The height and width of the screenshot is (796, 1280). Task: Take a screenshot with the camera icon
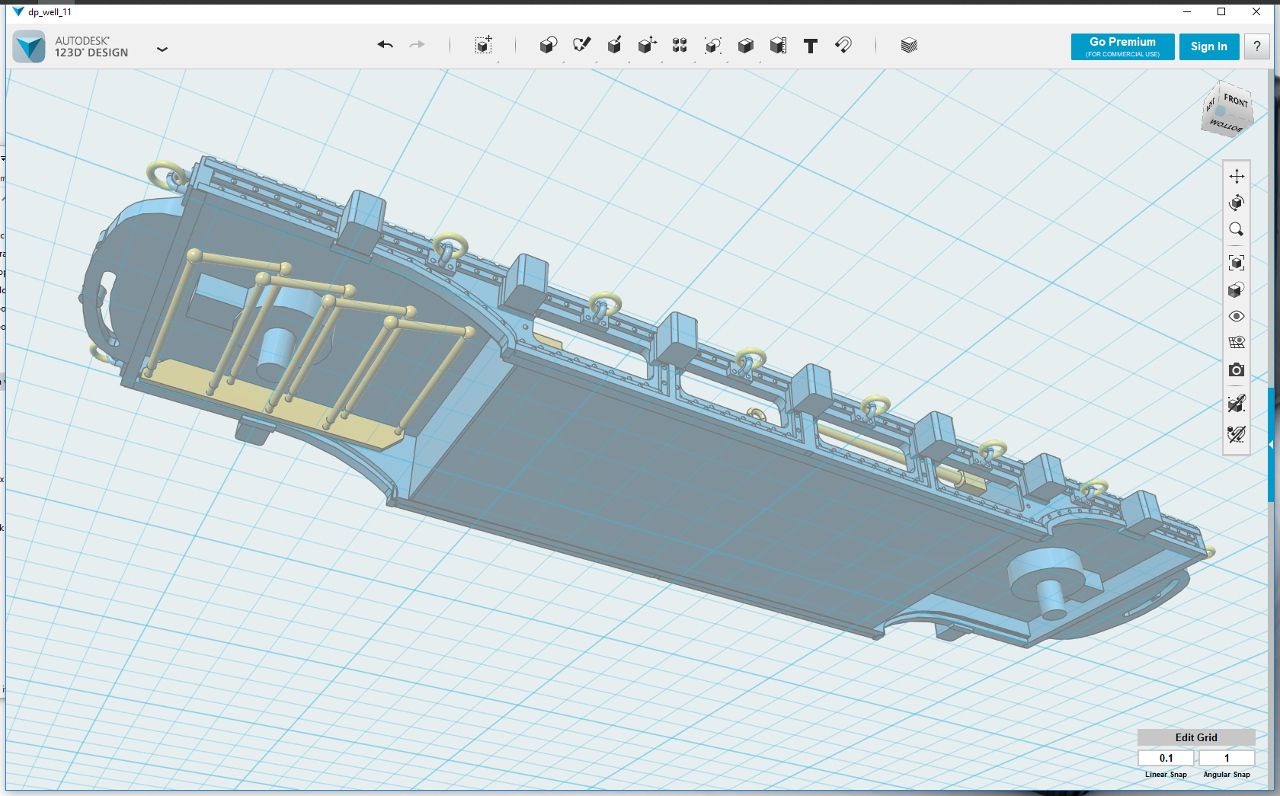pos(1236,370)
